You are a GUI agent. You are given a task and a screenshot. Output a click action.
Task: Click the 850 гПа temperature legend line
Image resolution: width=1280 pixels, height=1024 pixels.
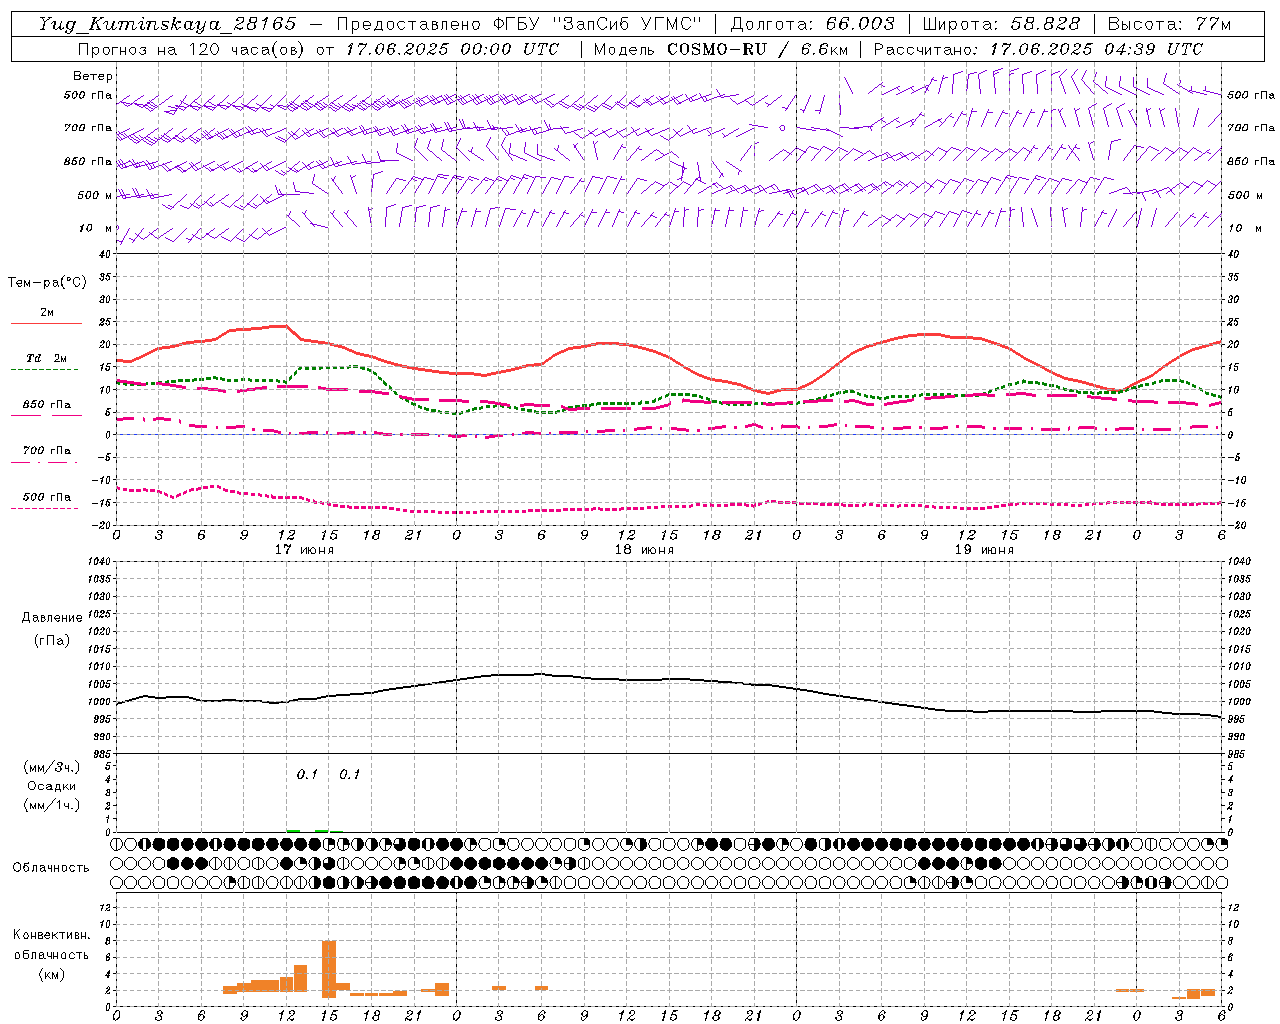tap(45, 415)
